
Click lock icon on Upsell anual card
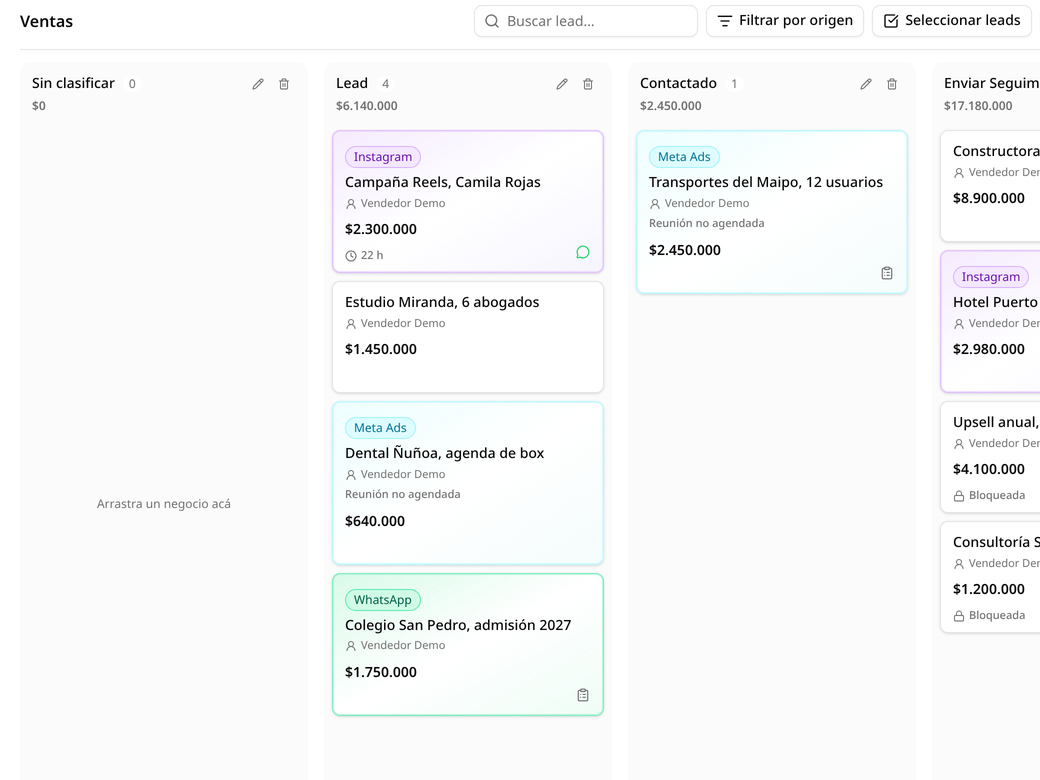(958, 496)
